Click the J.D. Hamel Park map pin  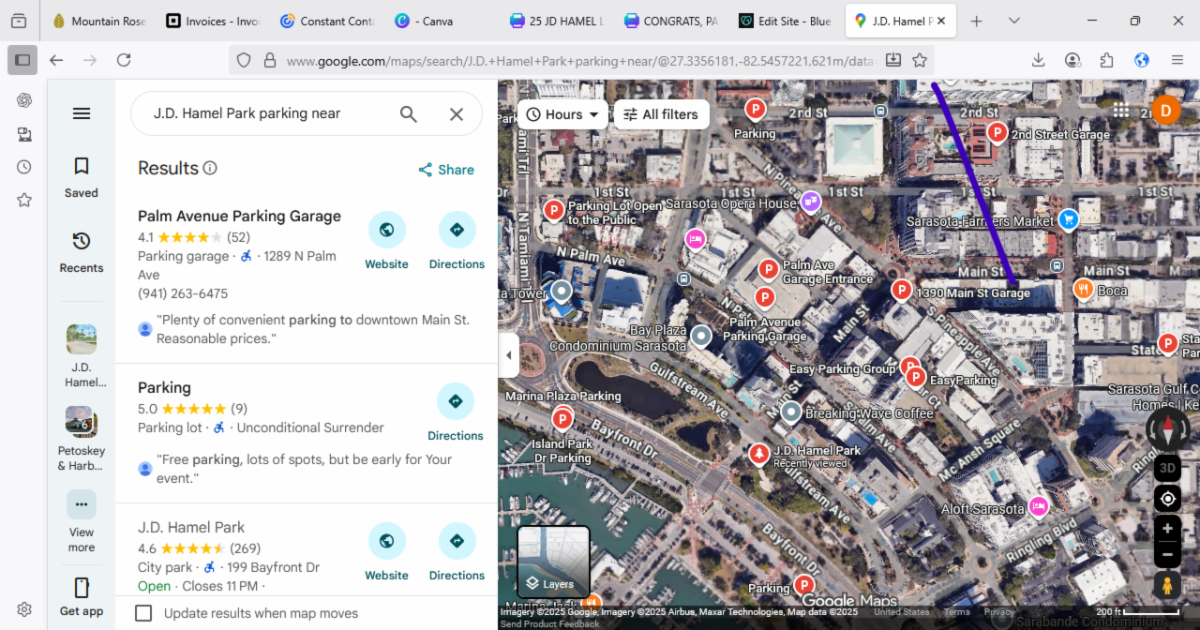pos(759,454)
